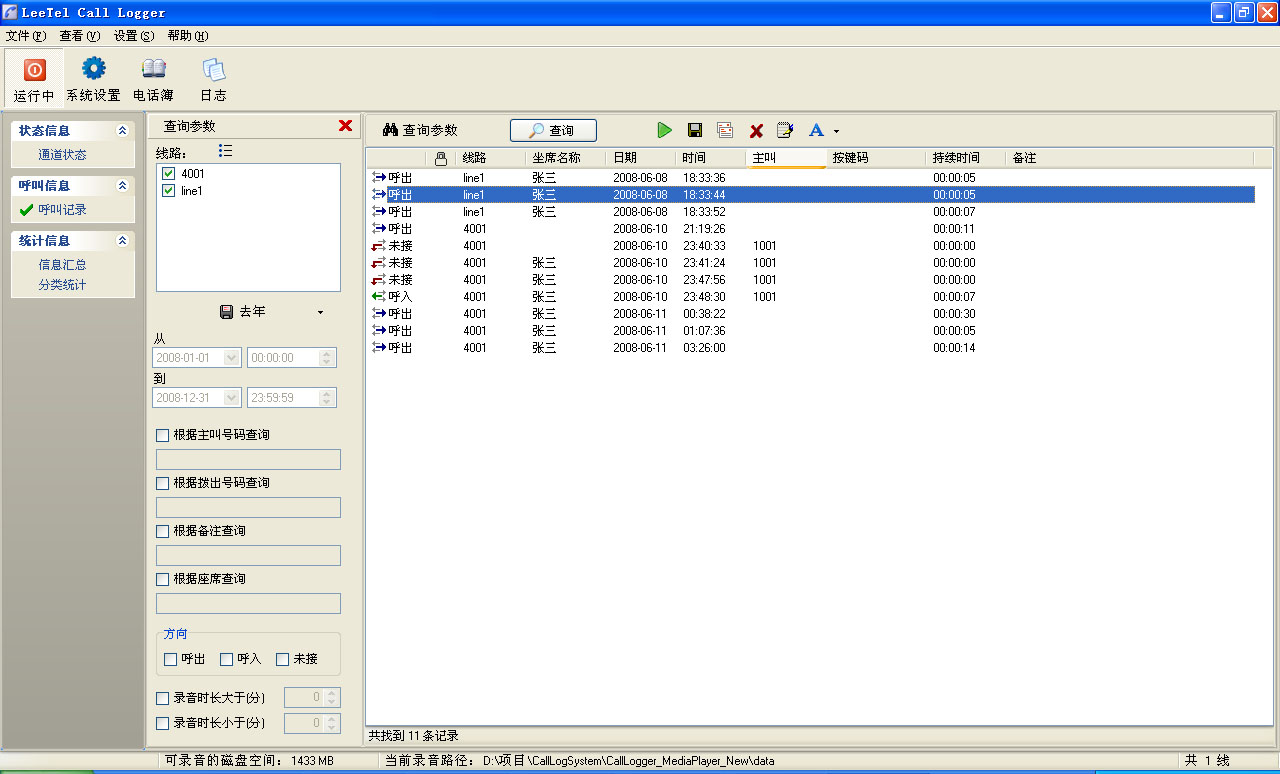Play the selected call recording
This screenshot has width=1280, height=774.
[x=664, y=130]
